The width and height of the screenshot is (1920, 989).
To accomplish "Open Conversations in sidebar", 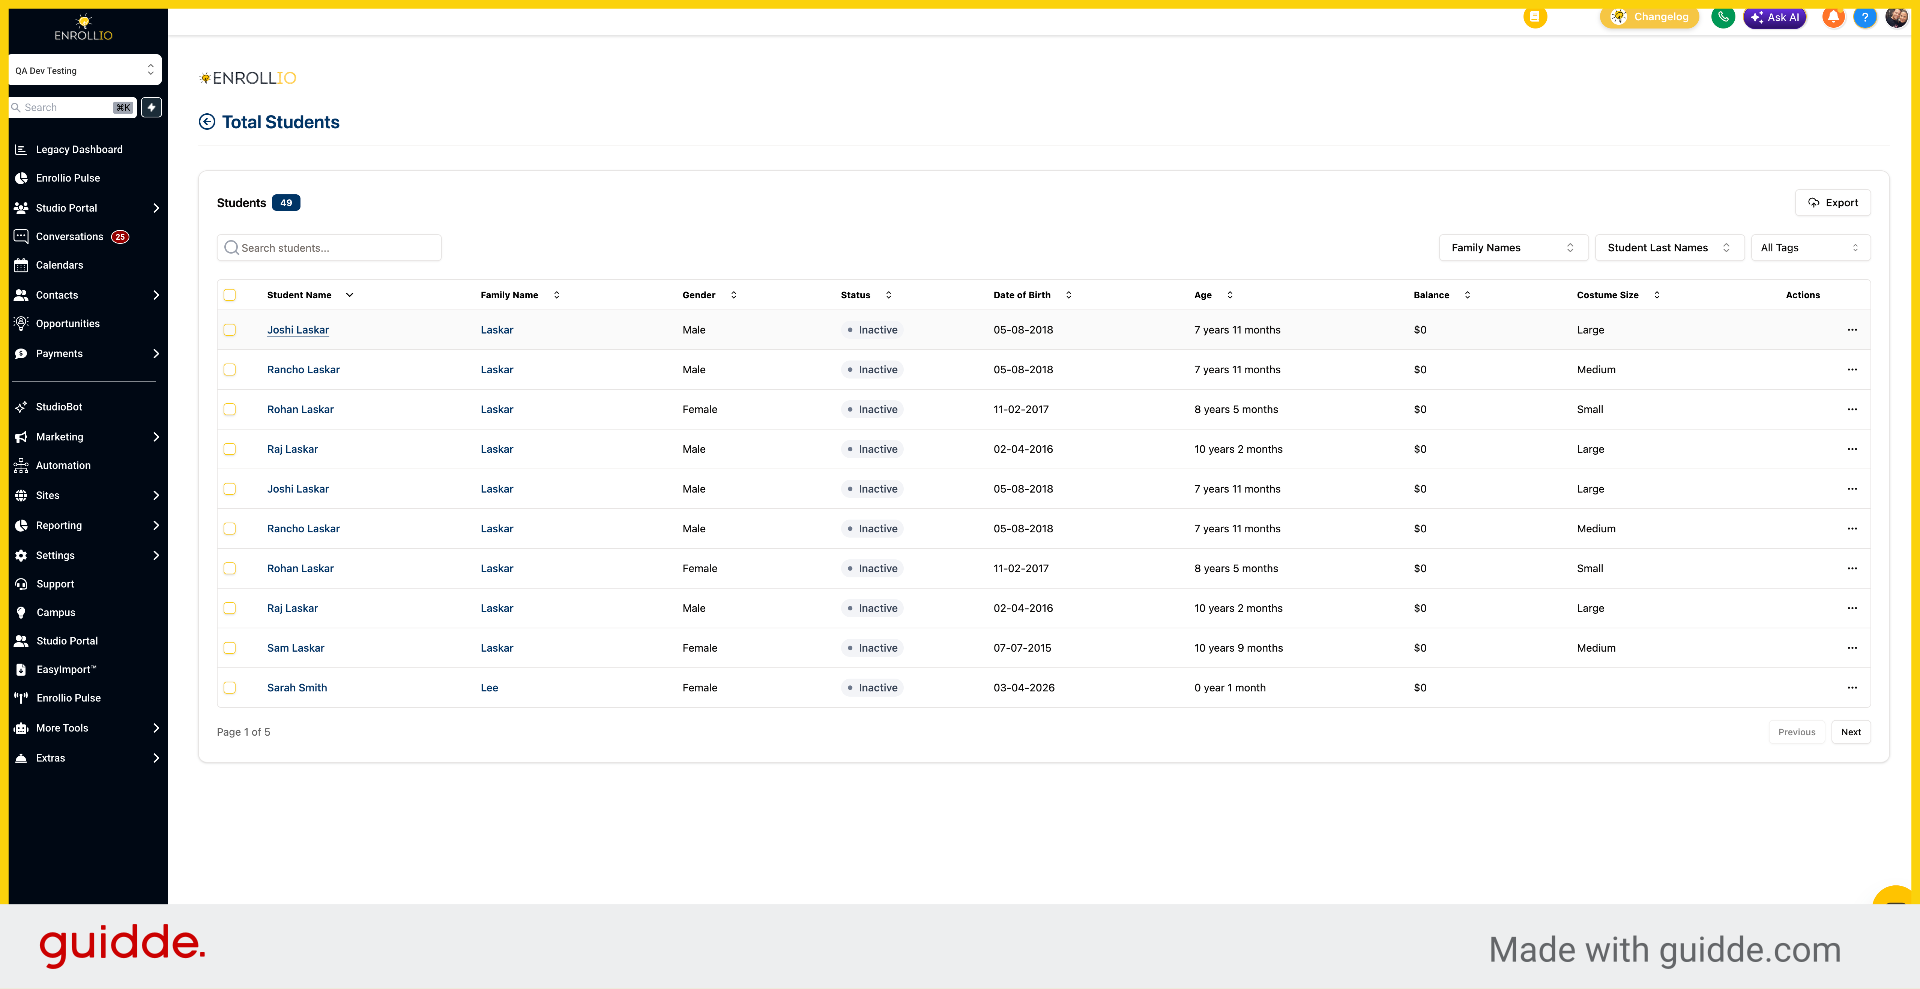I will pos(70,237).
